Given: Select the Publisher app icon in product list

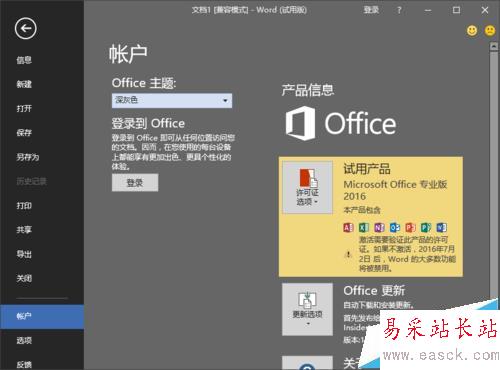Looking at the screenshot, I should (x=426, y=227).
